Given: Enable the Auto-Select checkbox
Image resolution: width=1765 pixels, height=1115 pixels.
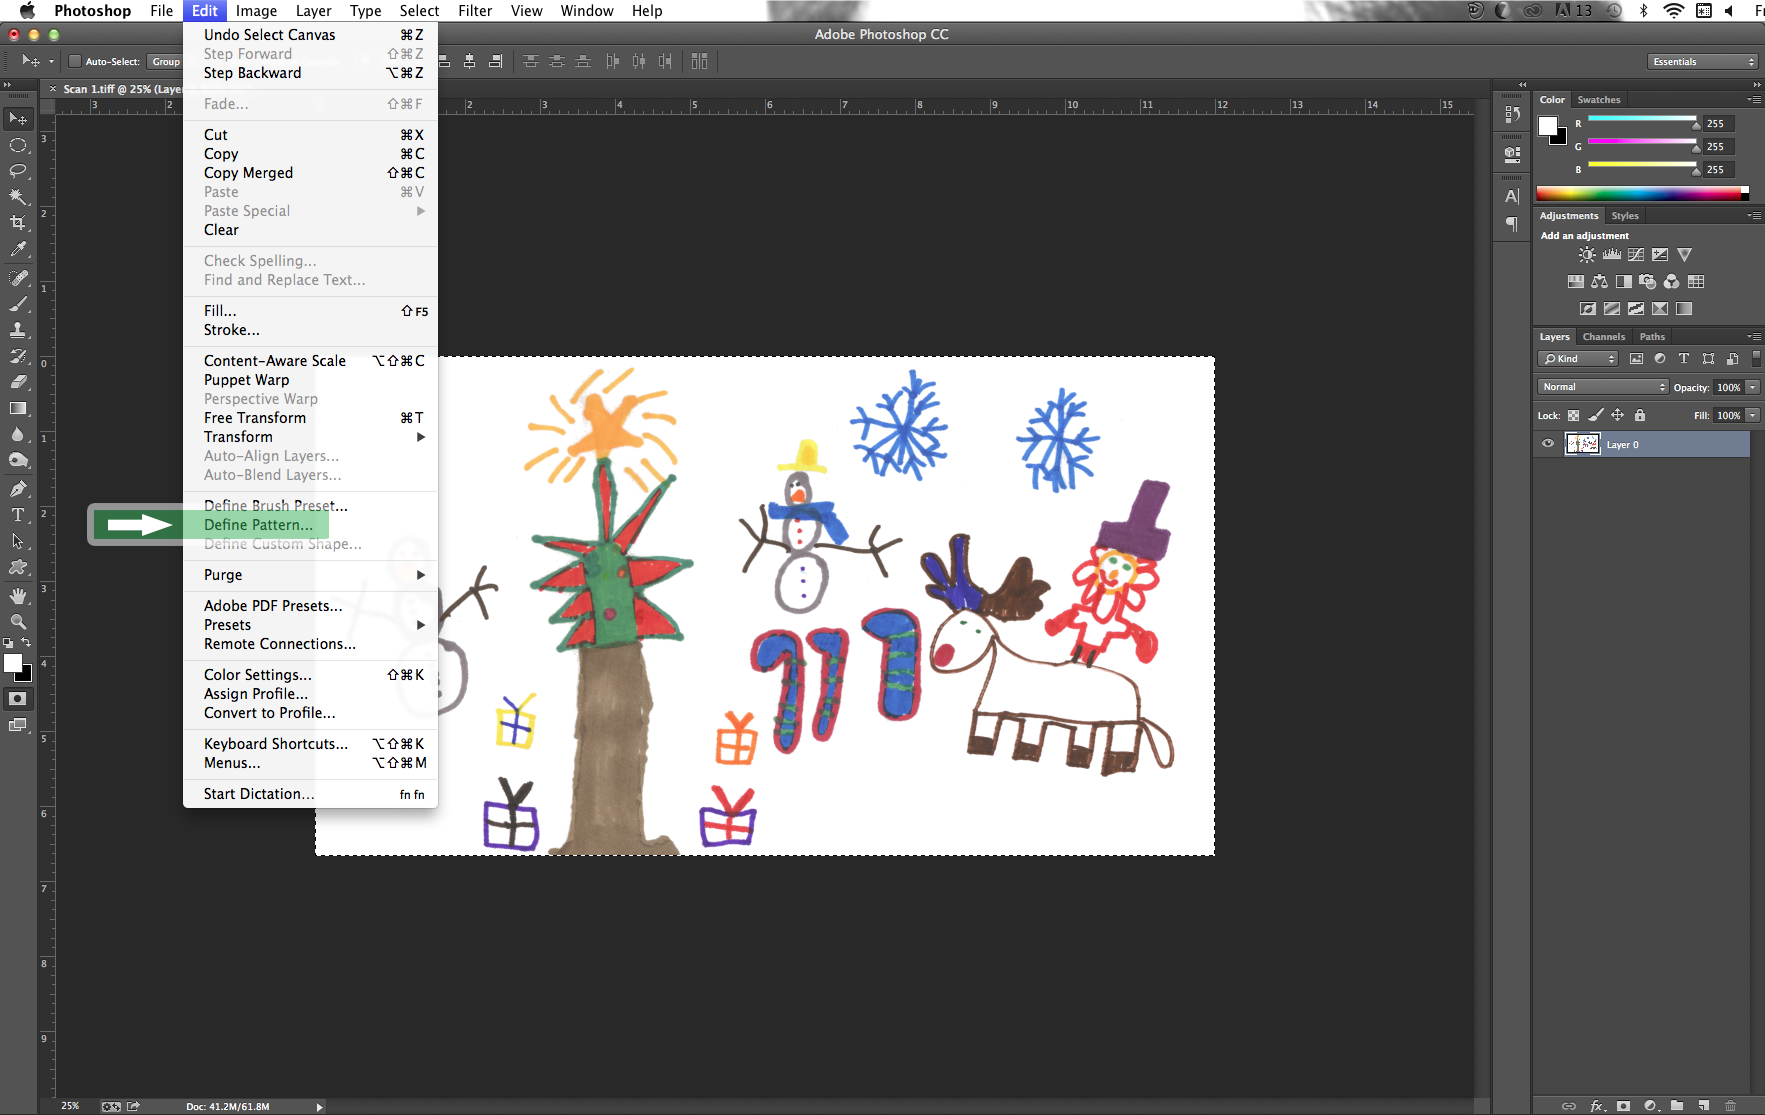Looking at the screenshot, I should click(74, 62).
